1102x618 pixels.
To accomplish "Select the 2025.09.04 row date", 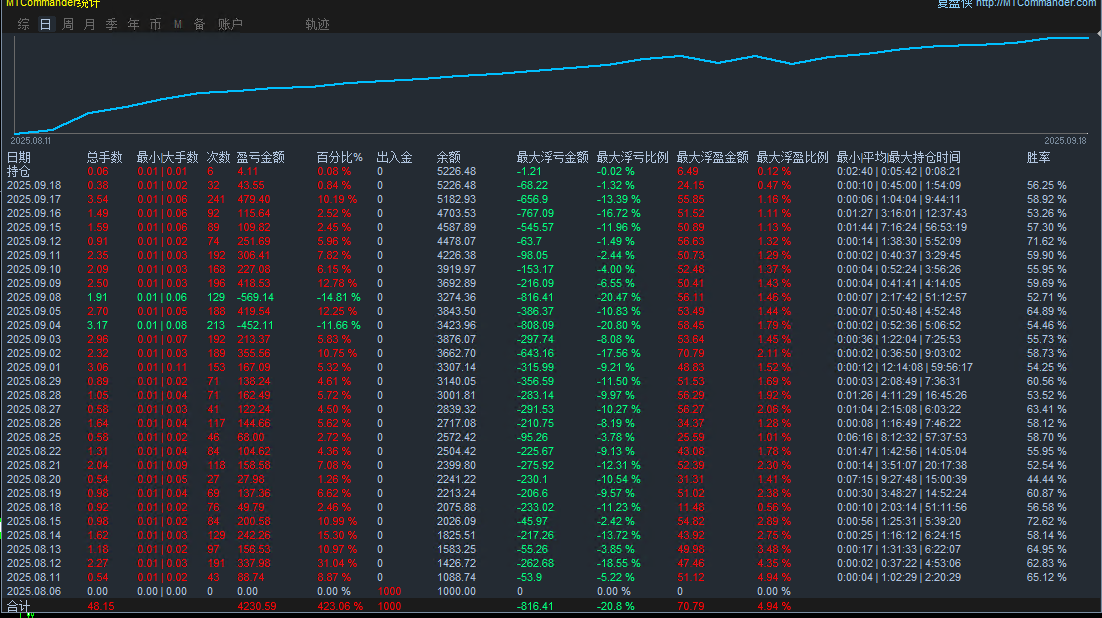I will (x=34, y=325).
